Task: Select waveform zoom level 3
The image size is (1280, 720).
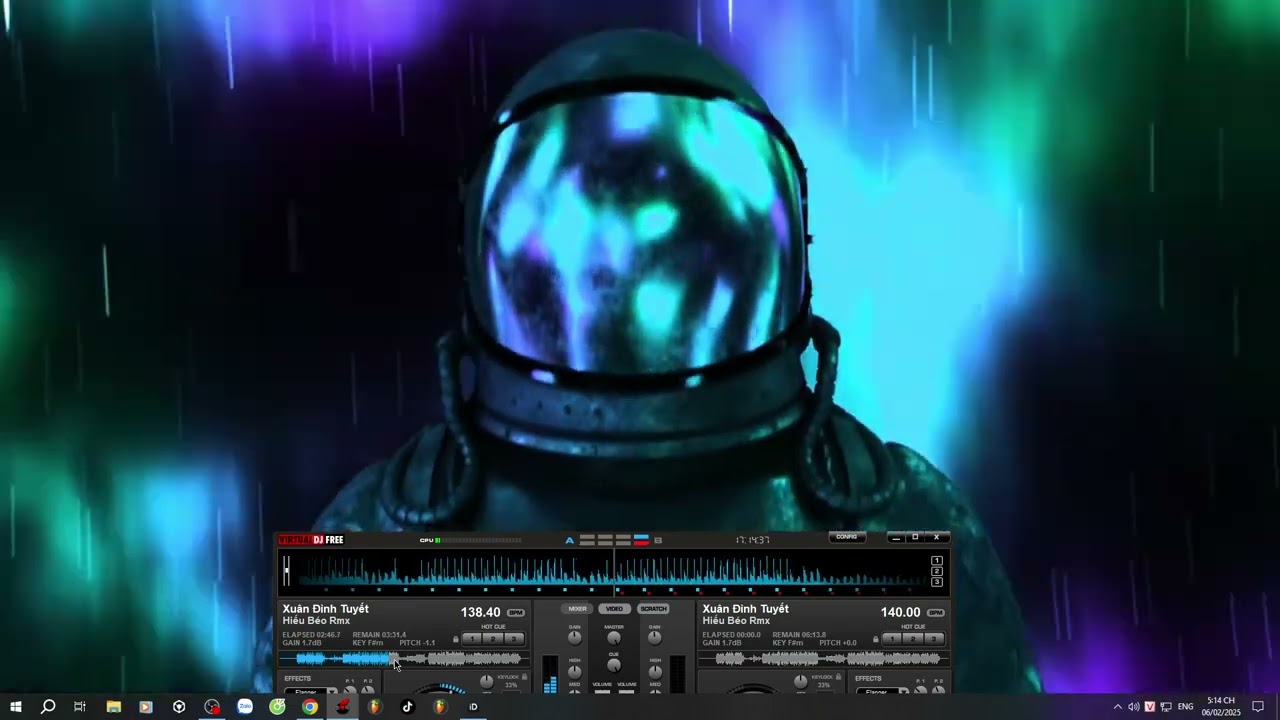Action: (x=937, y=582)
